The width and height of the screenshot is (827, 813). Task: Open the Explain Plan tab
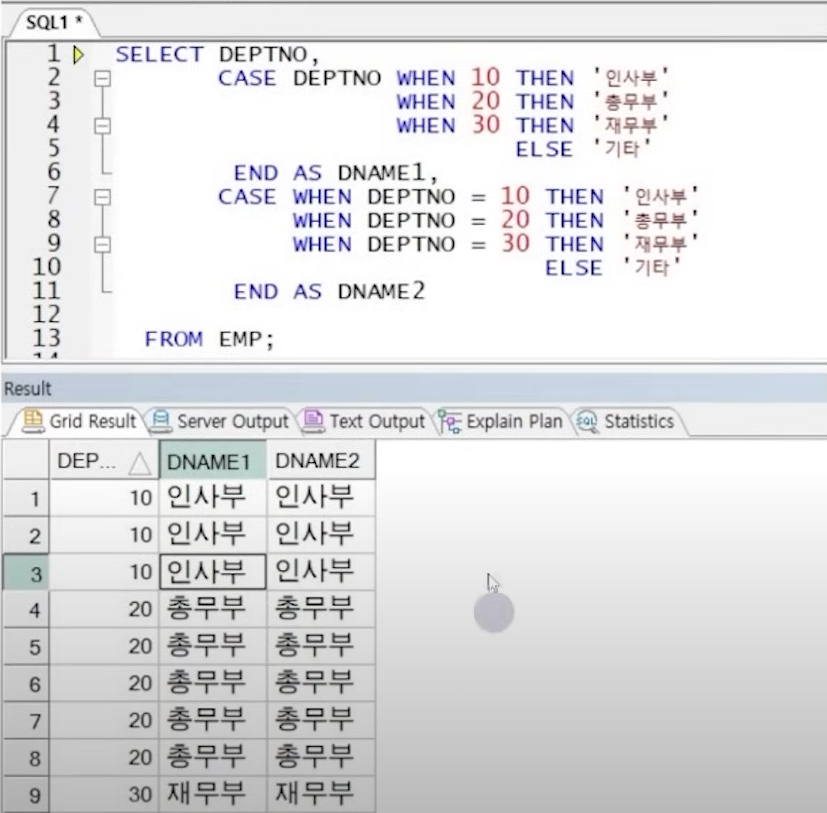[x=501, y=421]
